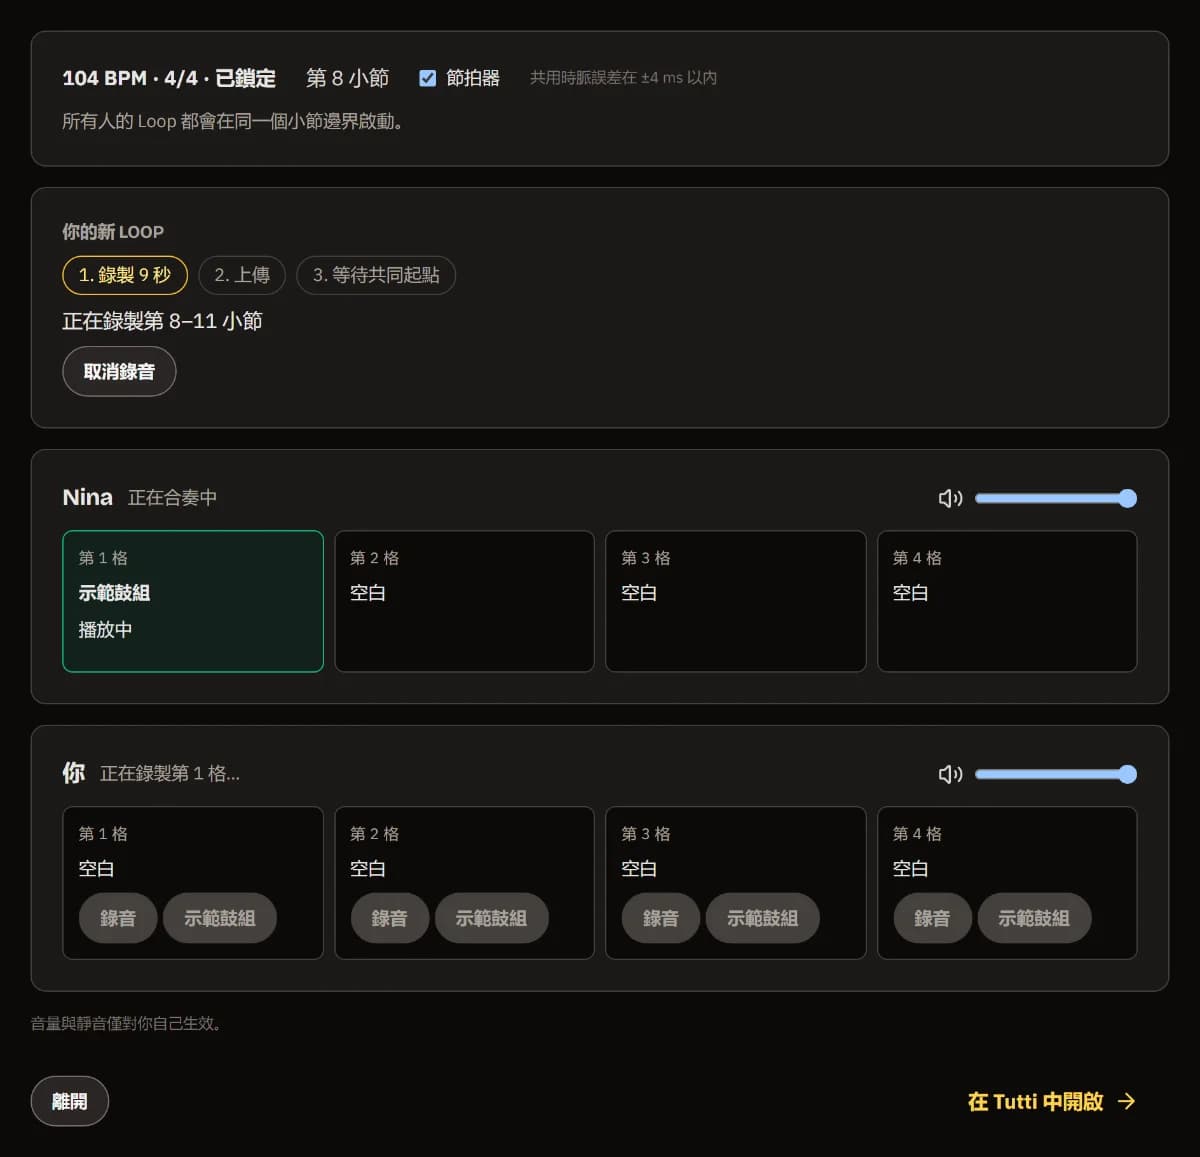Click 正在合奏中 status next to Nina
Viewport: 1200px width, 1157px height.
172,498
